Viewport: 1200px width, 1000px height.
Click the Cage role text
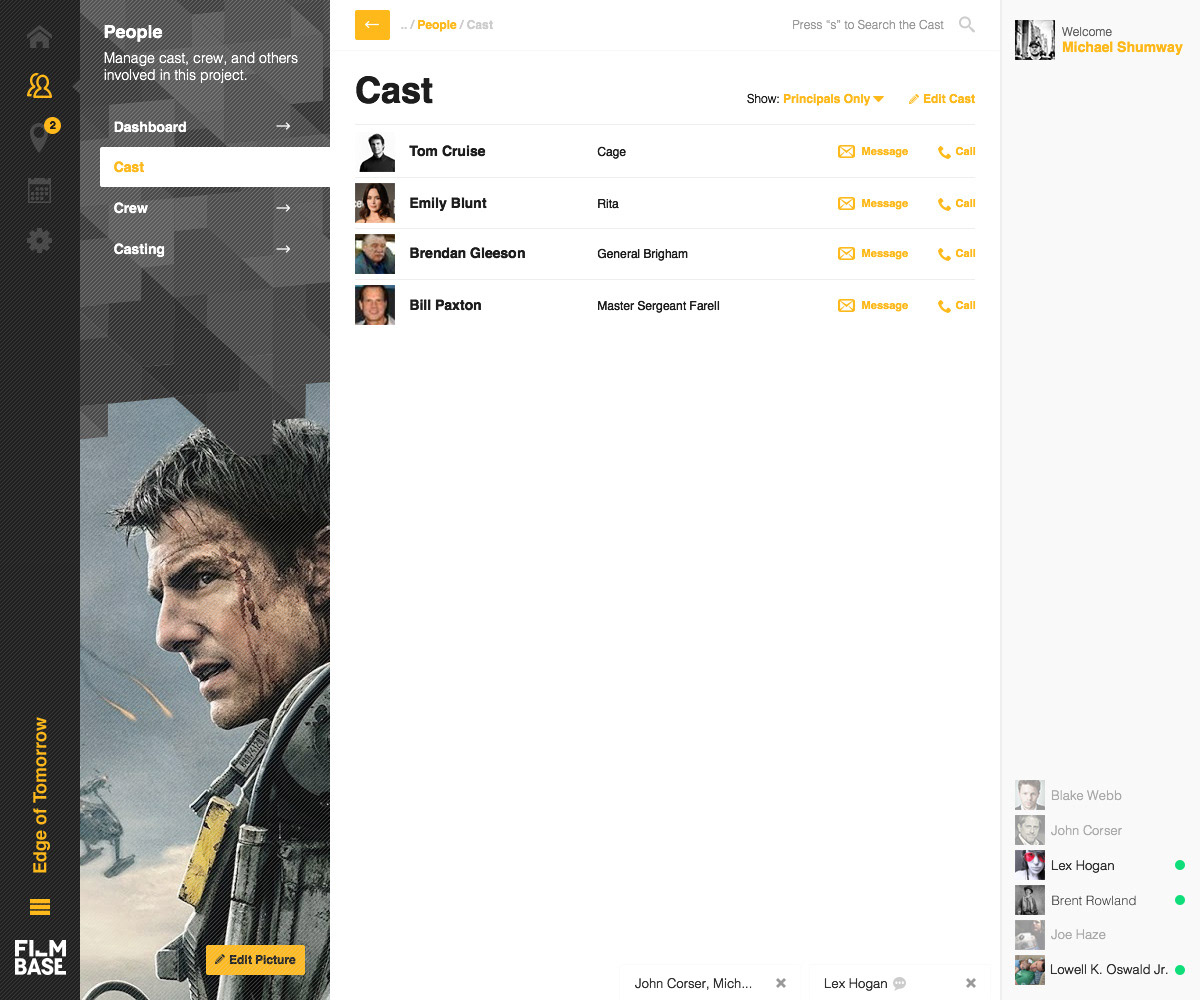pos(611,152)
